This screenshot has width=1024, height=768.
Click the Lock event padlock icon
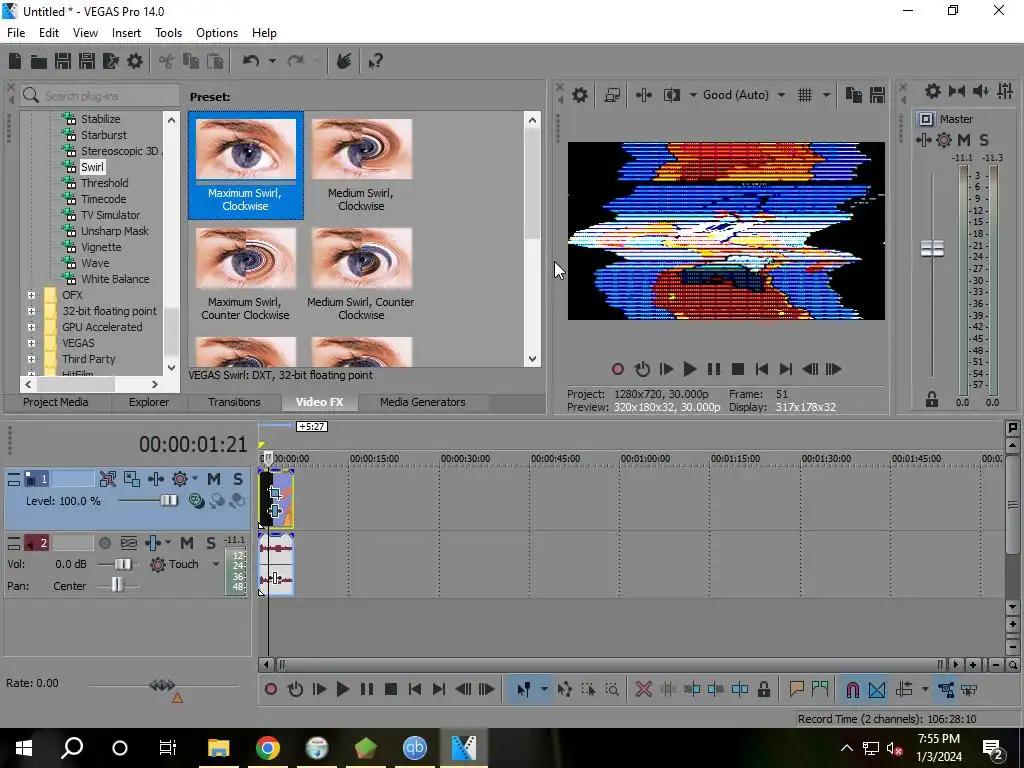[x=763, y=690]
